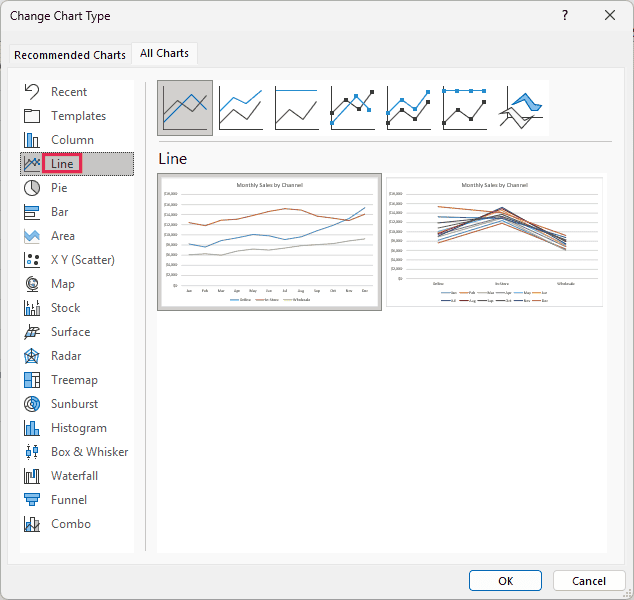Select the Stock chart category
Image resolution: width=634 pixels, height=600 pixels.
pyautogui.click(x=77, y=308)
